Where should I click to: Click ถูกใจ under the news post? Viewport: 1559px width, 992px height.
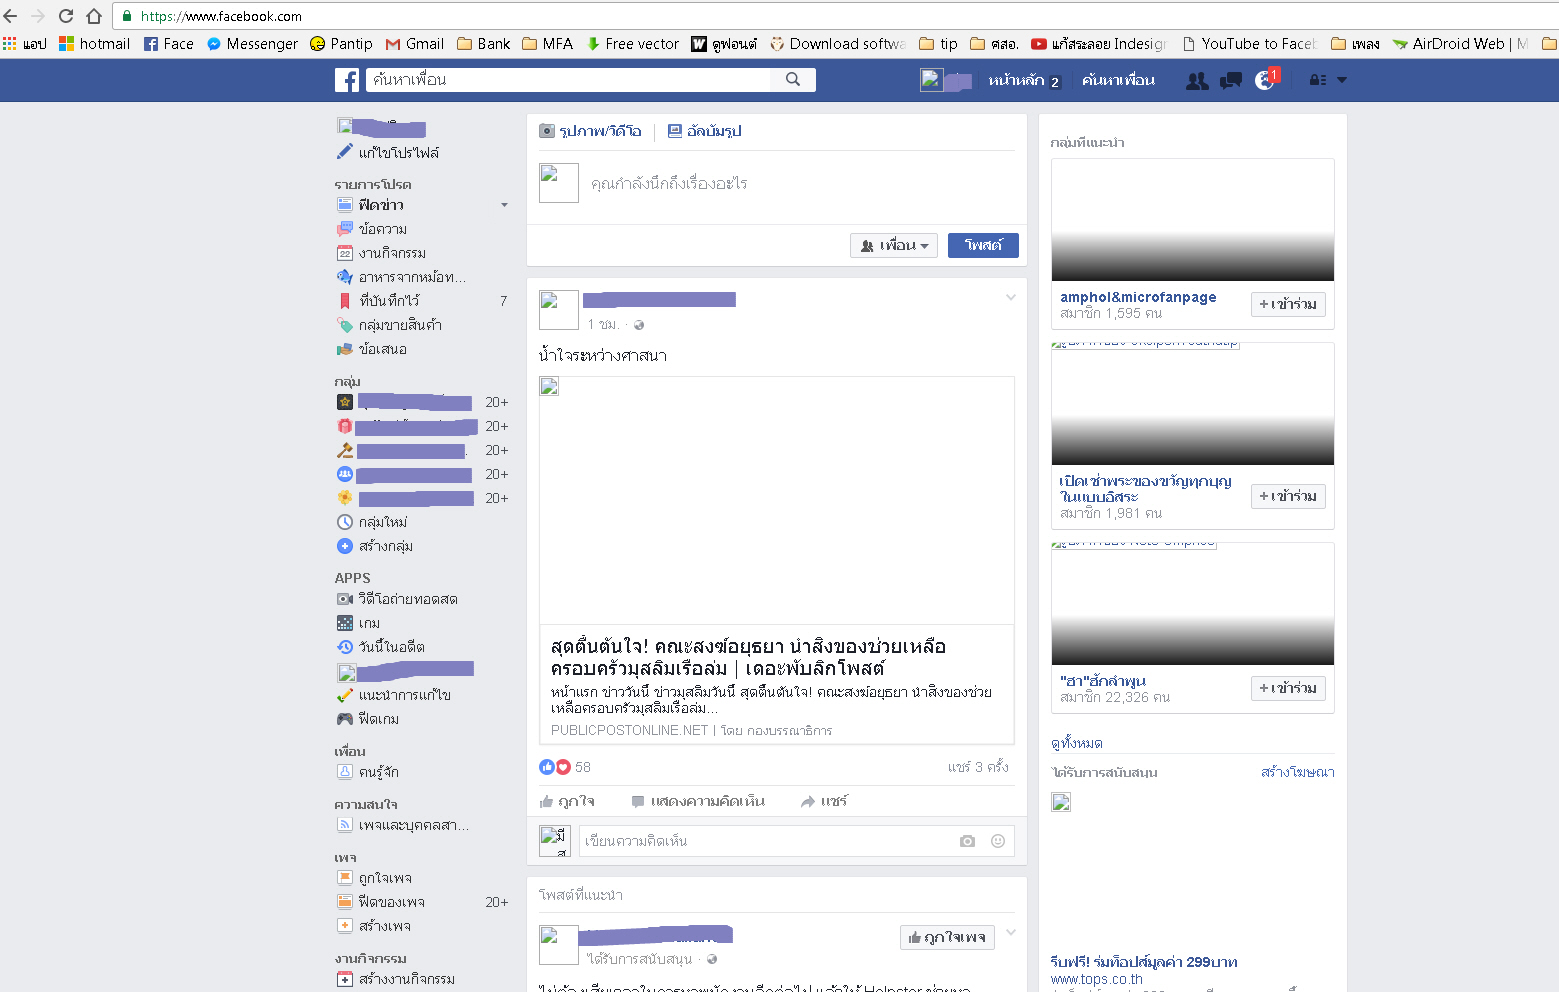[x=567, y=801]
